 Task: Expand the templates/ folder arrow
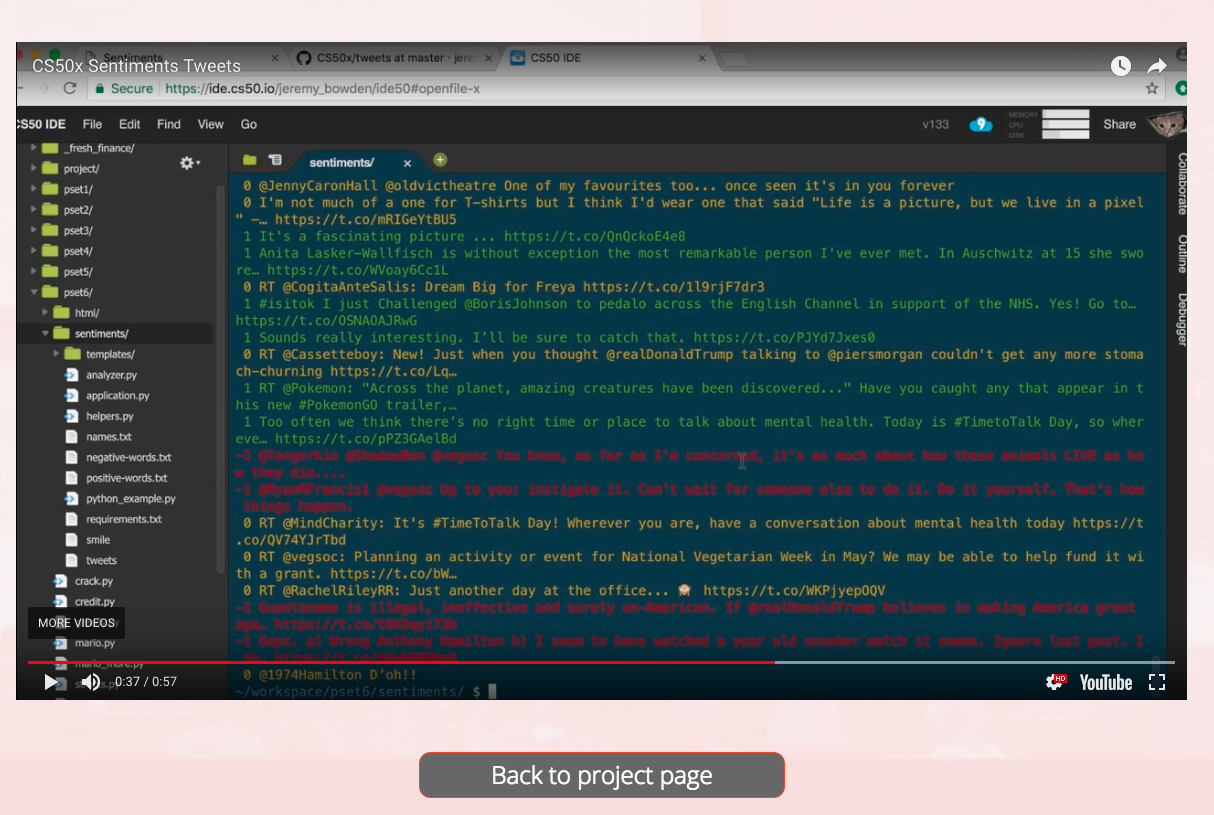tap(56, 354)
